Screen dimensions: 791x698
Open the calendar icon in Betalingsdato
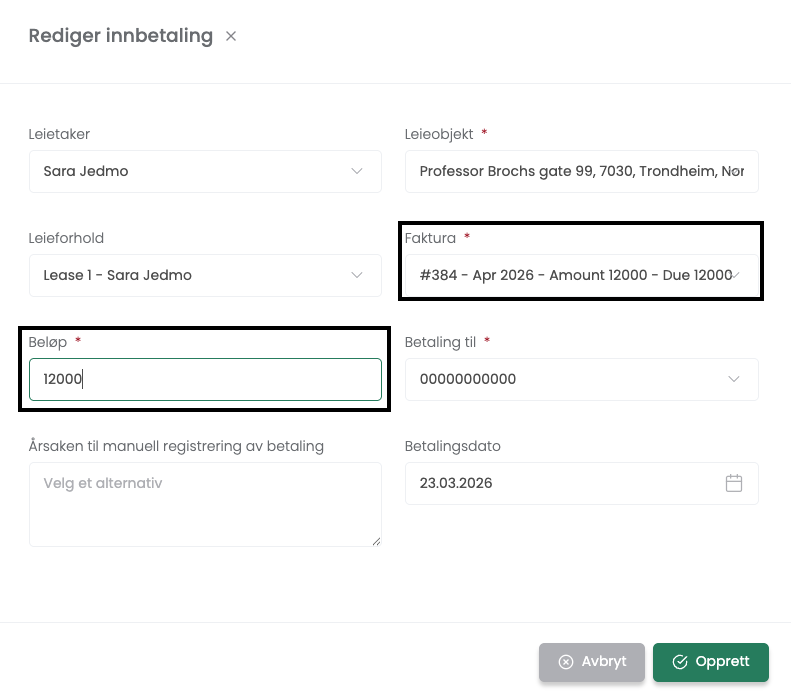733,483
